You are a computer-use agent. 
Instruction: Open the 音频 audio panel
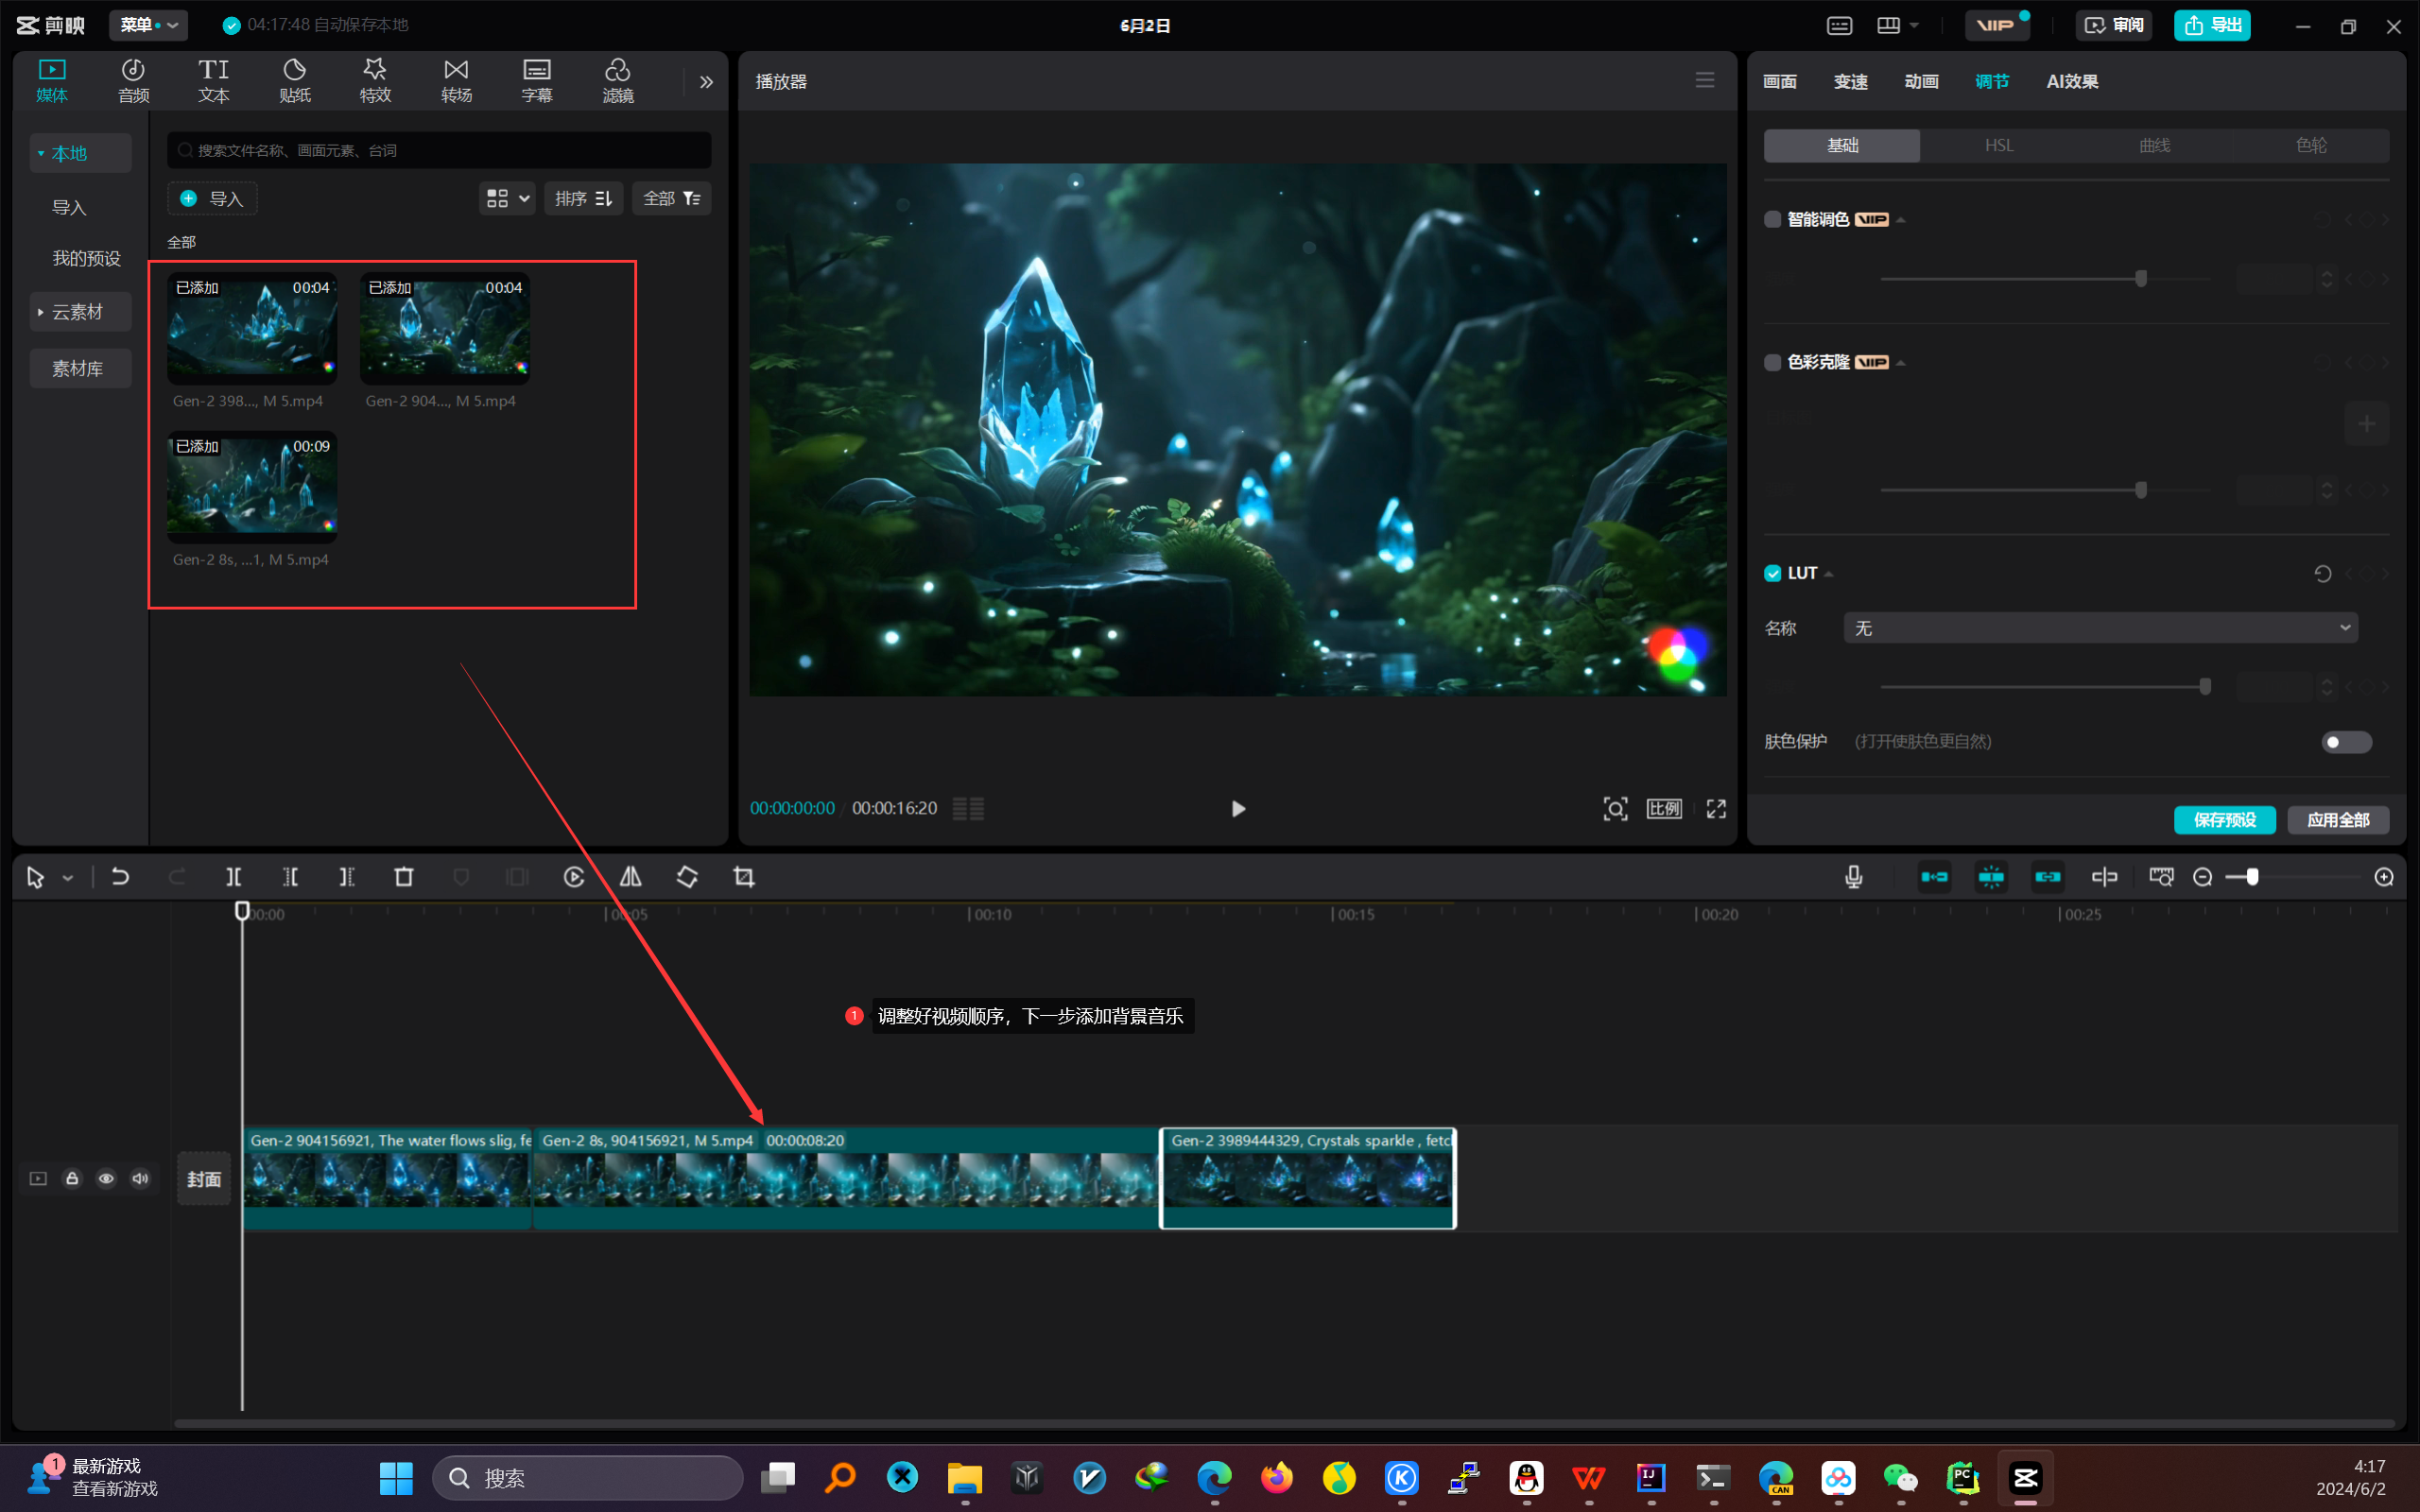point(133,80)
